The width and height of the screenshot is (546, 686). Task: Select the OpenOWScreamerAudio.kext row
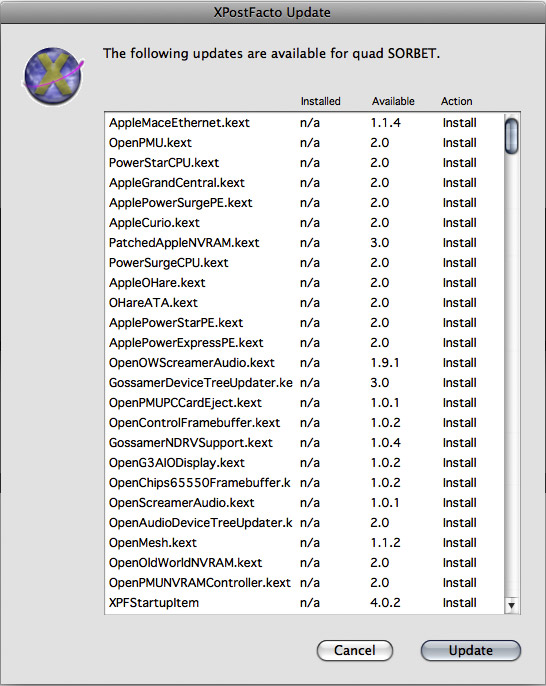304,363
